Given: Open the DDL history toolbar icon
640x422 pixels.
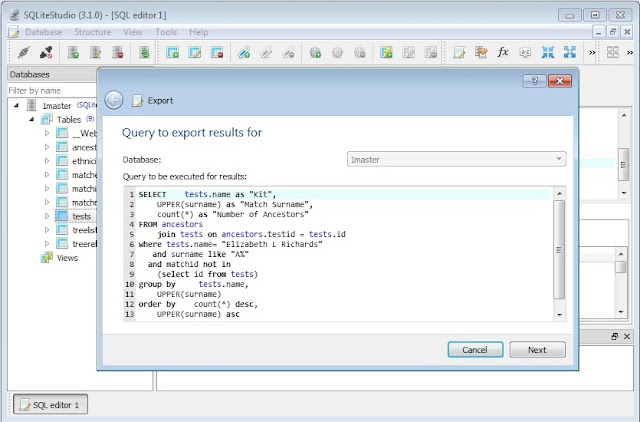Looking at the screenshot, I should [x=481, y=52].
